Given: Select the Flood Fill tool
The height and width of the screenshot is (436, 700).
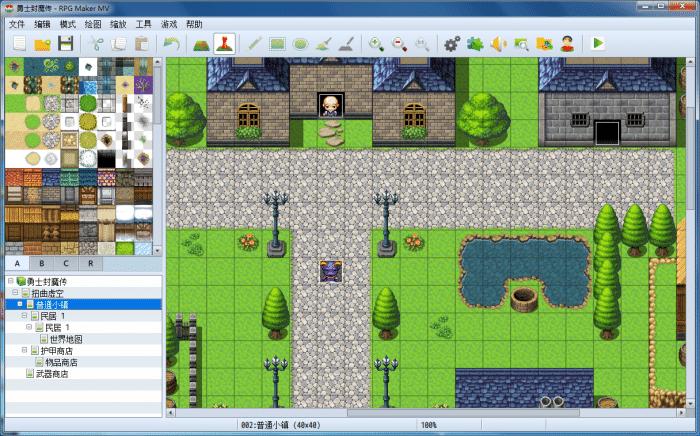Looking at the screenshot, I should [323, 44].
